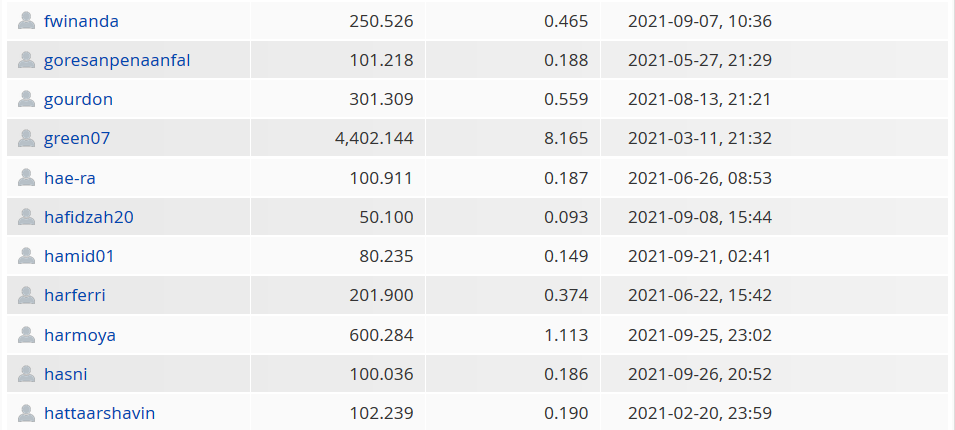
Task: Visit the gourdon profile link
Action: 78,99
